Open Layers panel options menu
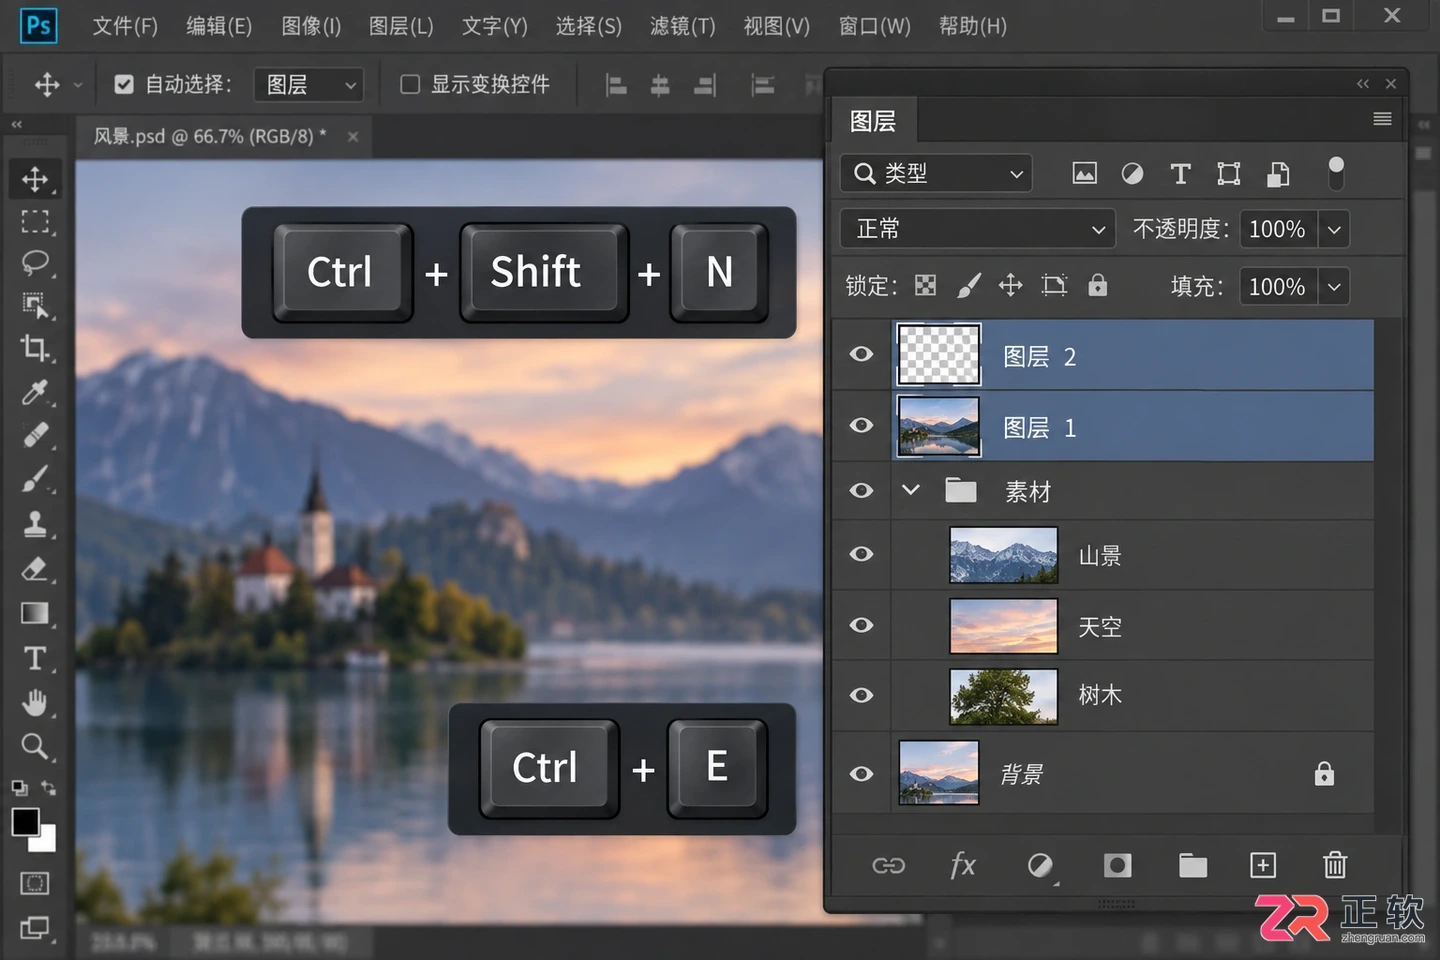 (1382, 119)
